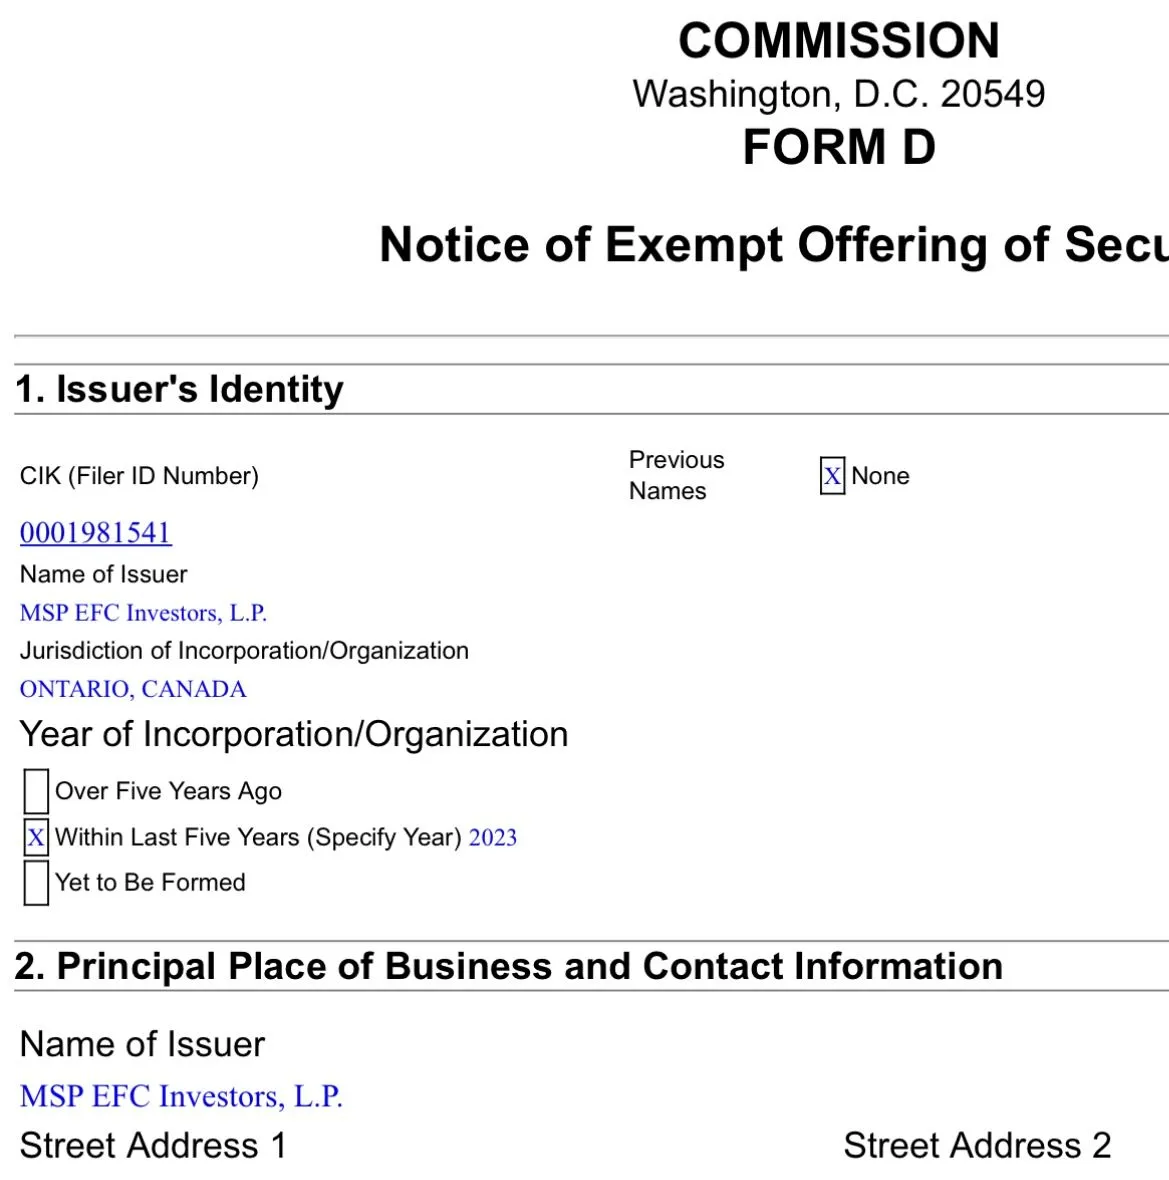Viewport: 1169px width, 1180px height.
Task: Click the Previous Names label
Action: tap(676, 475)
